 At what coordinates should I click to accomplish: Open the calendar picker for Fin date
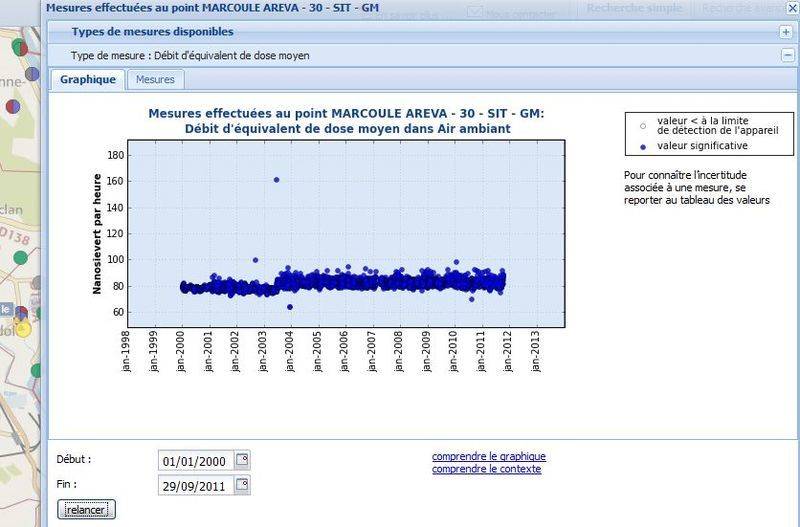[242, 485]
